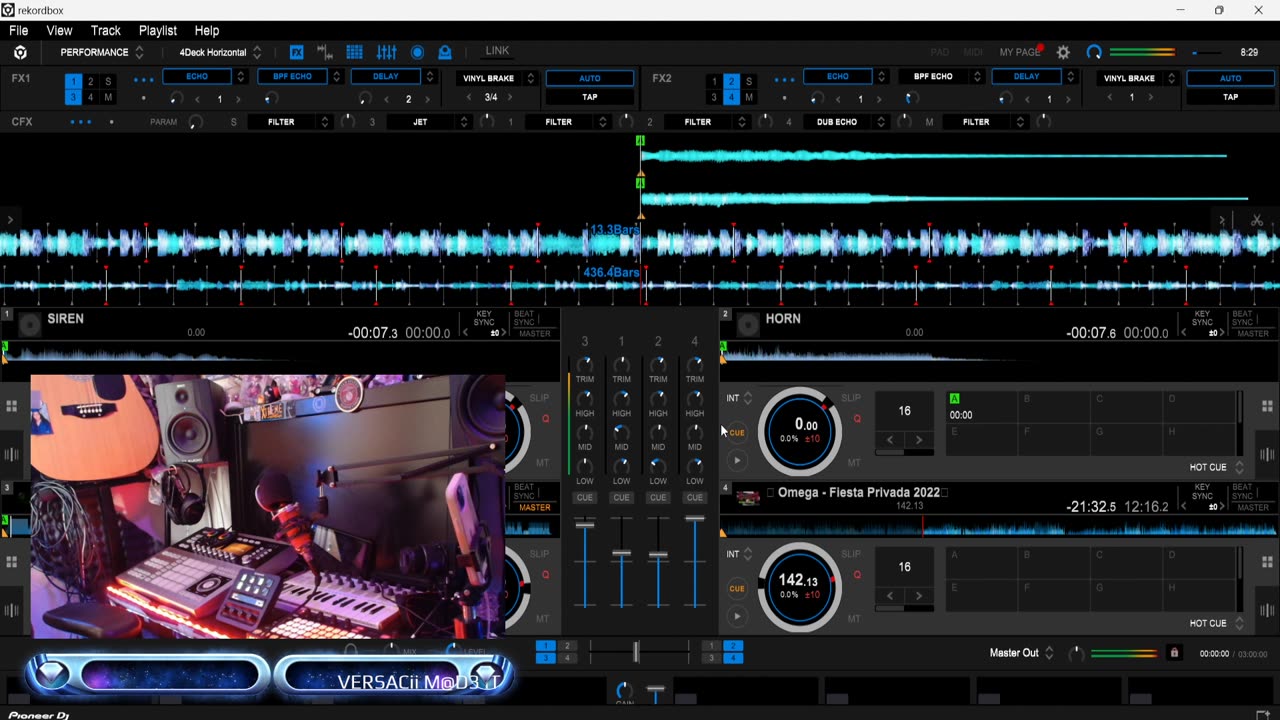1280x720 pixels.
Task: Click deck 2 loop halve left arrow
Action: click(x=890, y=439)
